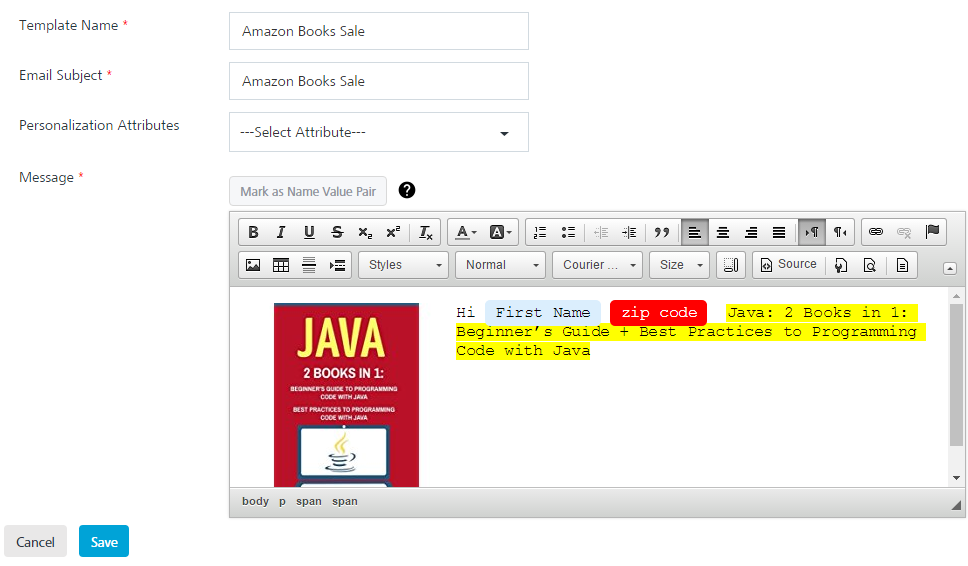968x566 pixels.
Task: Insert a page break
Action: pyautogui.click(x=337, y=265)
